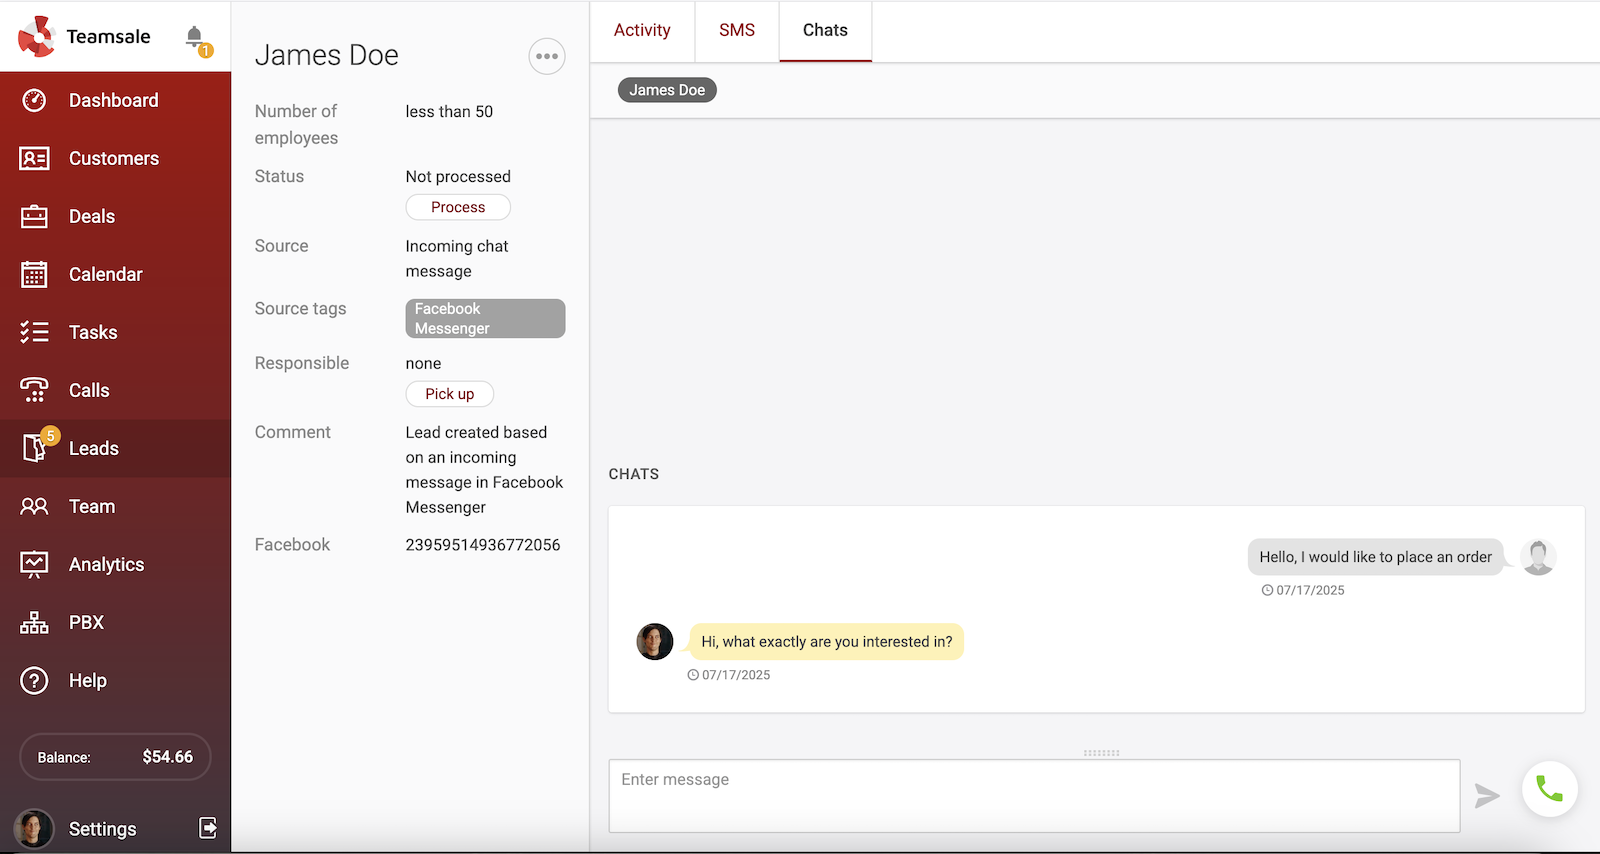The height and width of the screenshot is (854, 1600).
Task: Click the Teamsale logo icon
Action: (x=36, y=36)
